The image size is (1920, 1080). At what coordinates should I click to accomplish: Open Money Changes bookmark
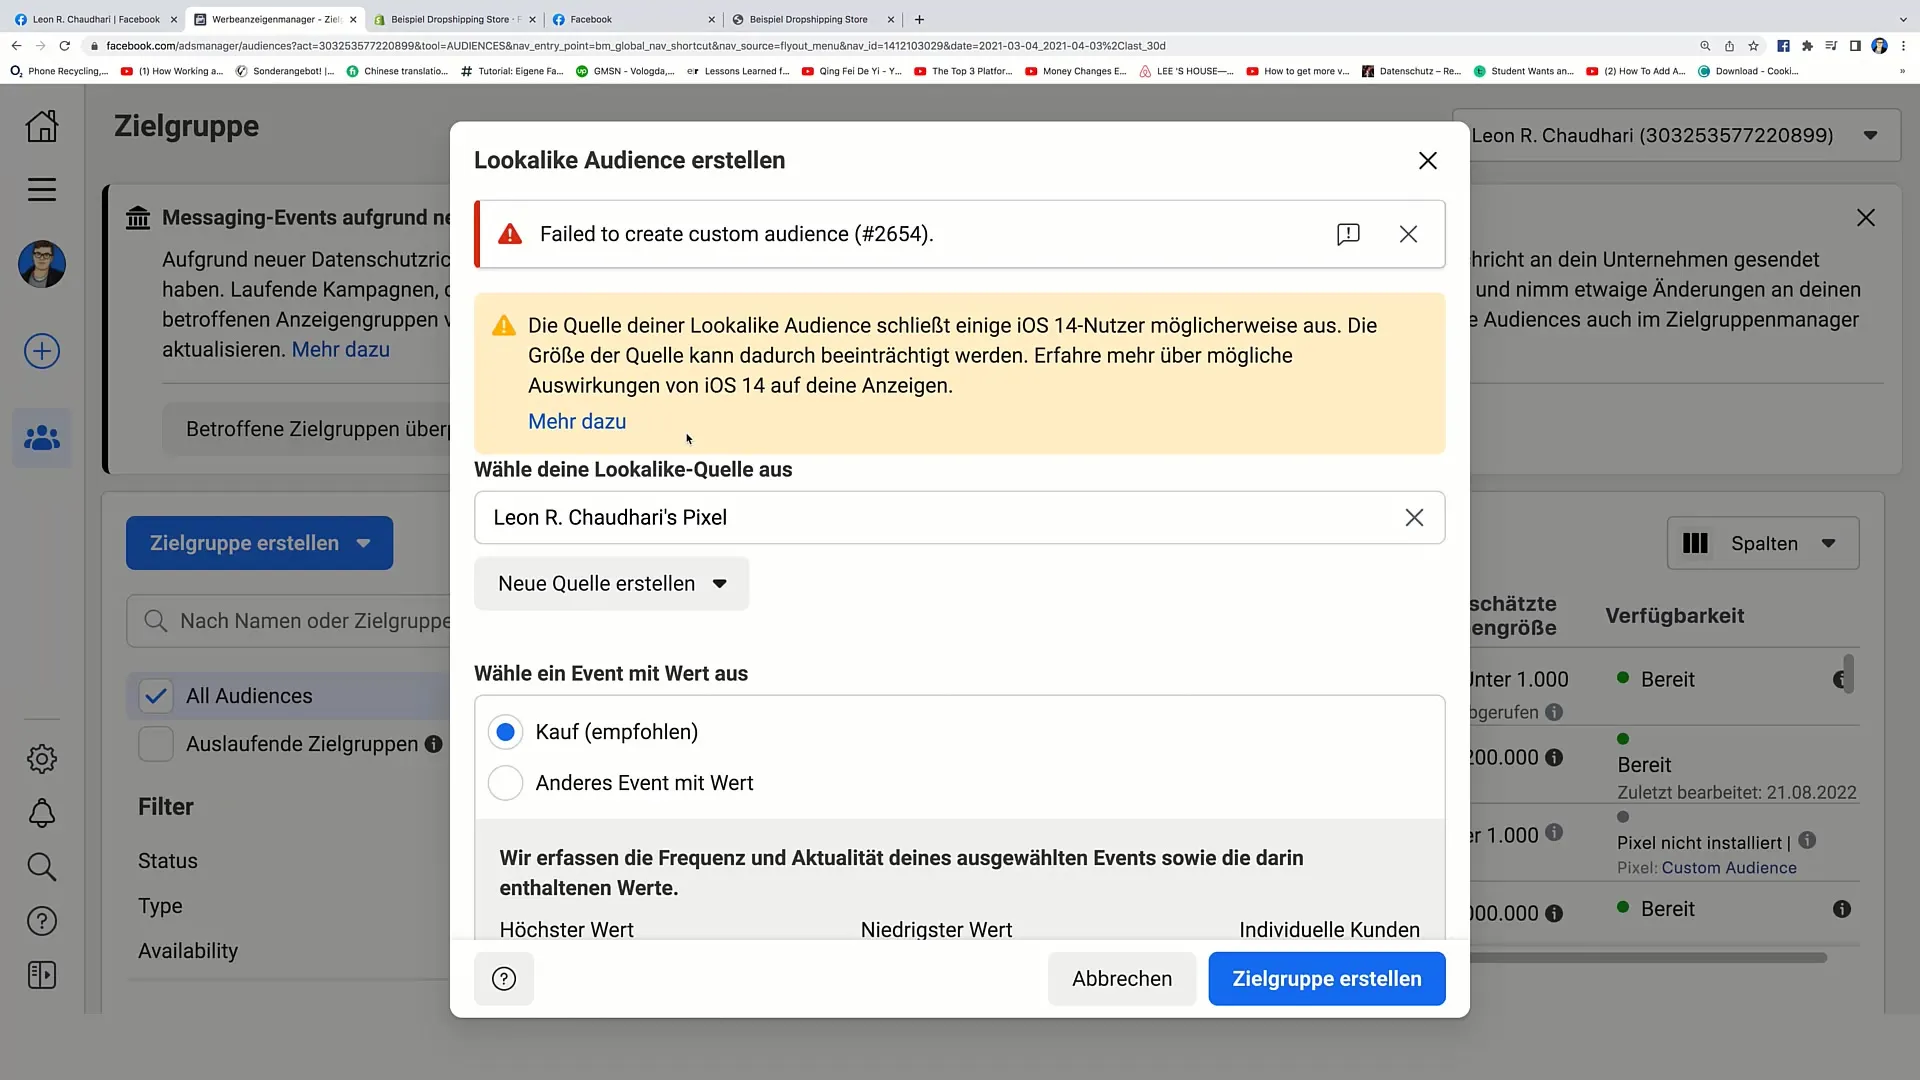[x=1076, y=71]
